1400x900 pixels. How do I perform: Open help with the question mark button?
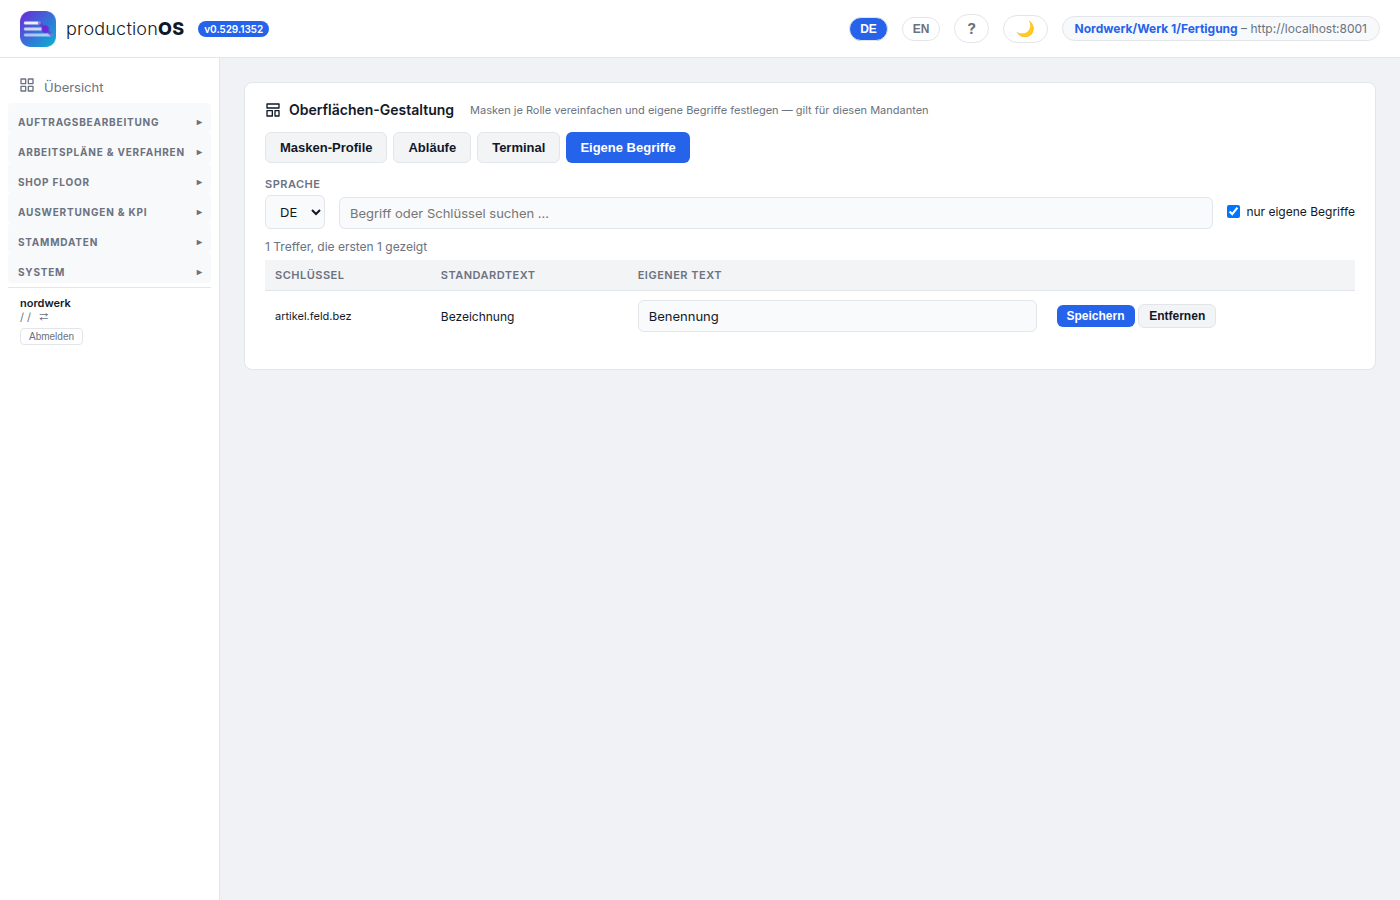click(971, 29)
